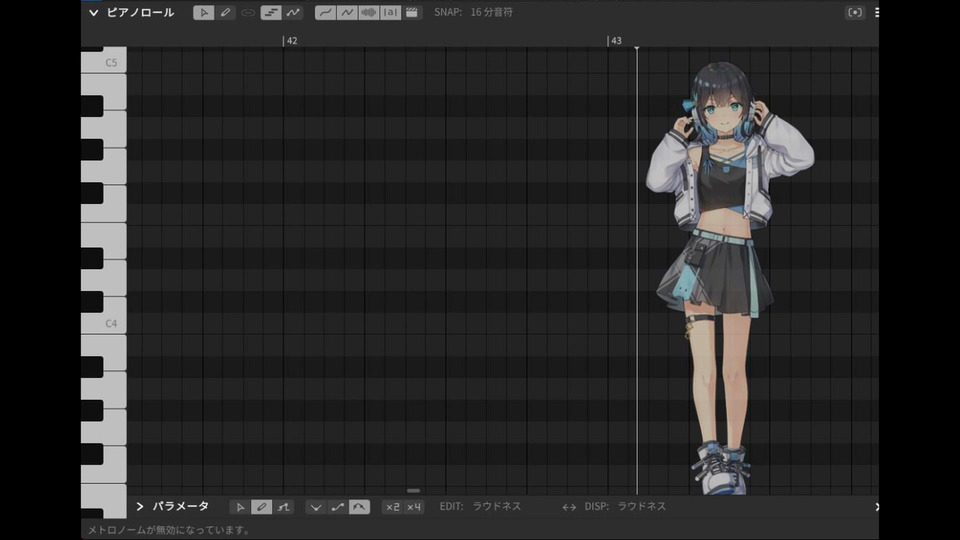Toggle the clapperboard video icon
The image size is (960, 540).
pos(412,12)
